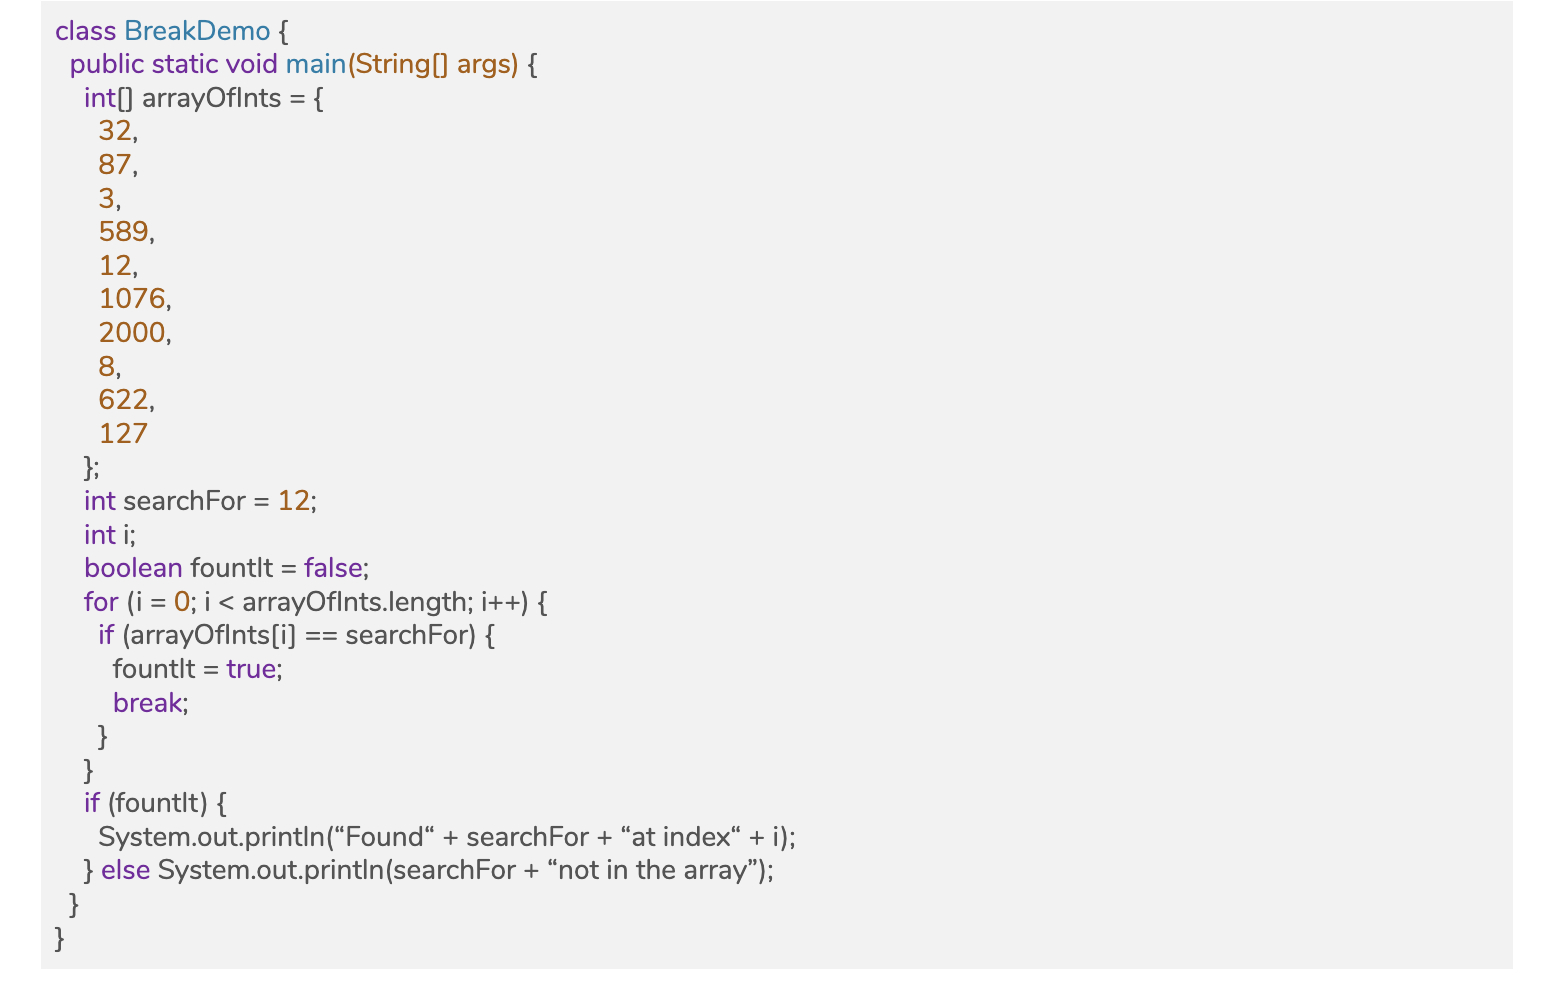1552x986 pixels.
Task: Click the array value 622
Action: pos(123,400)
